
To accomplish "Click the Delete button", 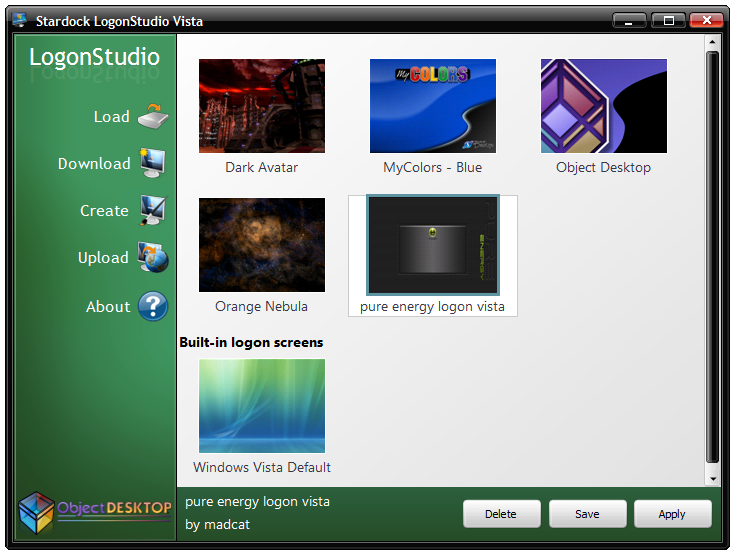I will [501, 514].
